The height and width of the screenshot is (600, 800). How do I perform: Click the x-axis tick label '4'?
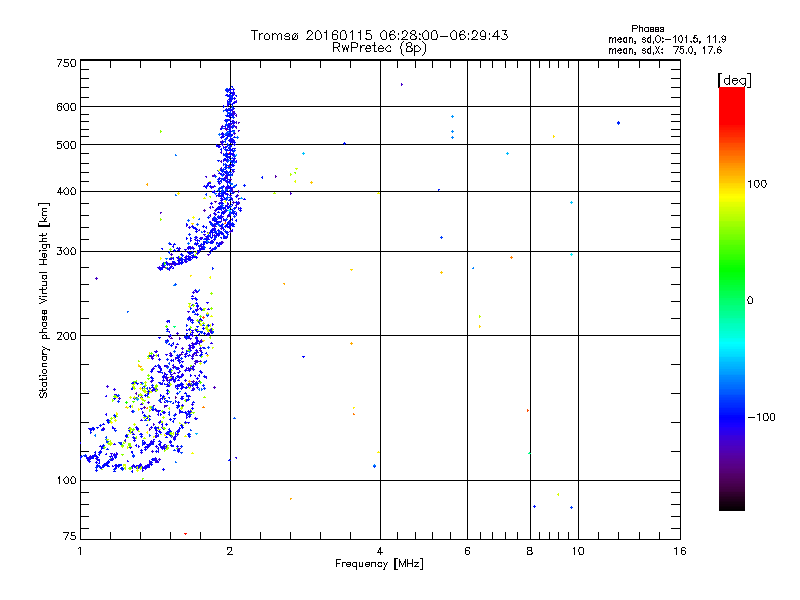tap(380, 551)
